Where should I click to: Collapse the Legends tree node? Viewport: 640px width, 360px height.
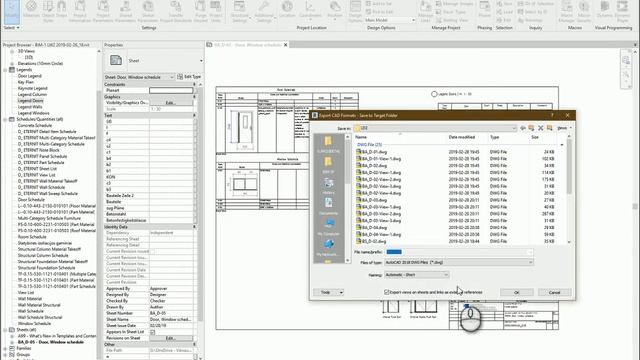(5, 70)
